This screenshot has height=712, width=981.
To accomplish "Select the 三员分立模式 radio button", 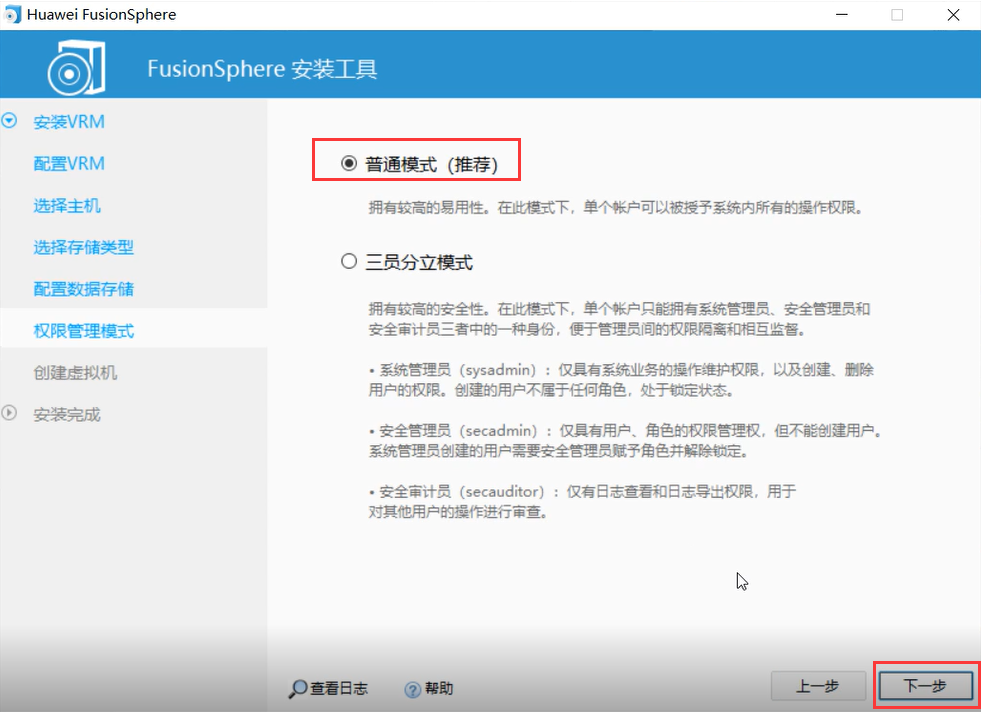I will (348, 261).
